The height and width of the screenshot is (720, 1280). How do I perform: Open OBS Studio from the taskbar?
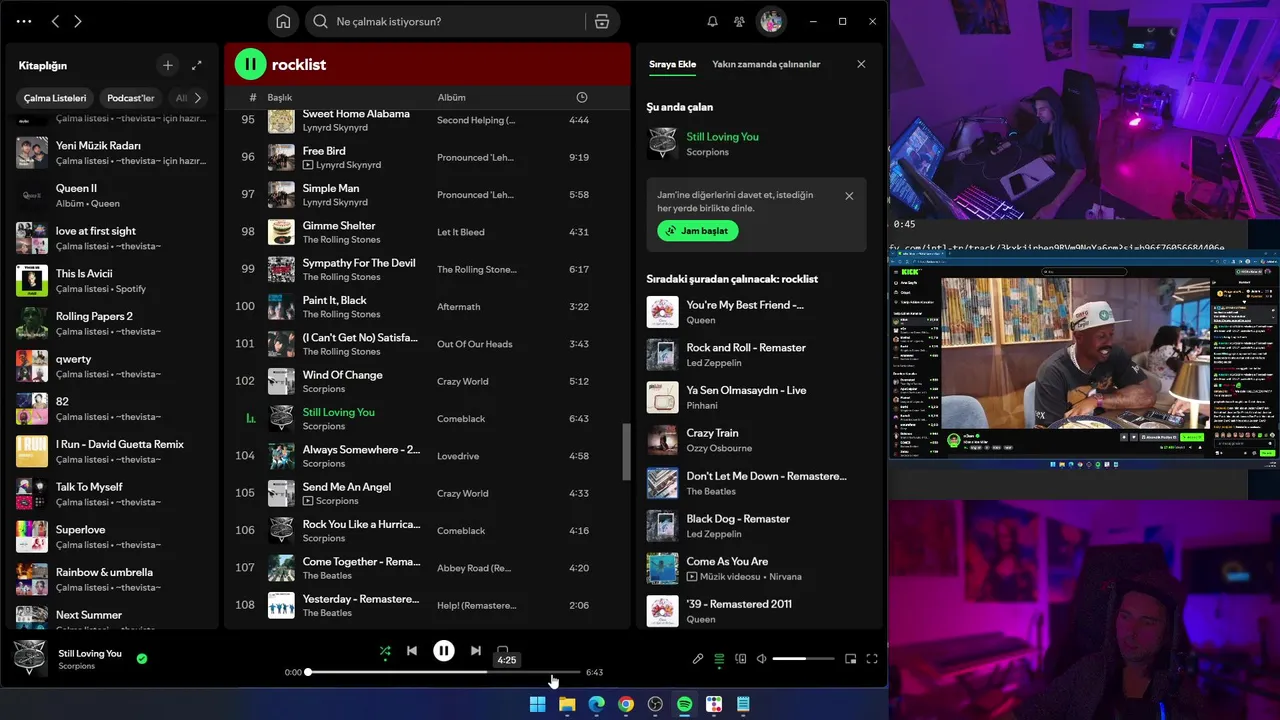click(x=655, y=704)
